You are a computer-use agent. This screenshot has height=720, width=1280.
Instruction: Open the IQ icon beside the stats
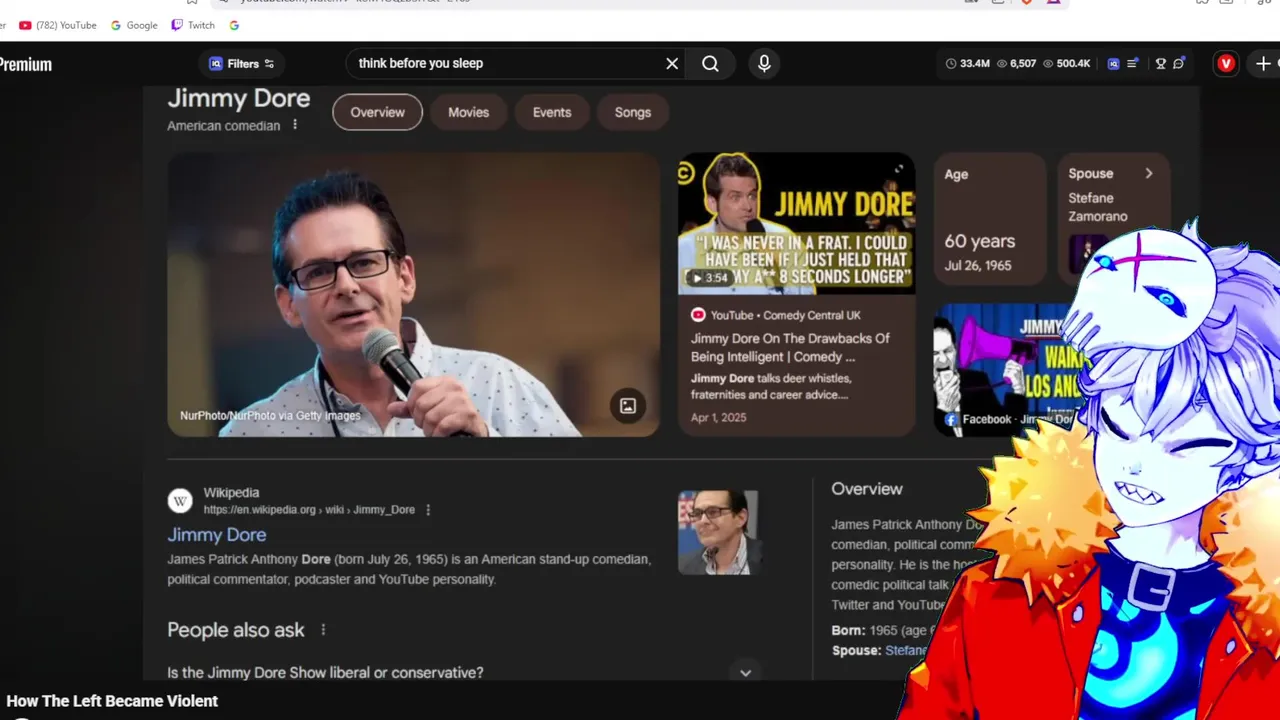1113,63
